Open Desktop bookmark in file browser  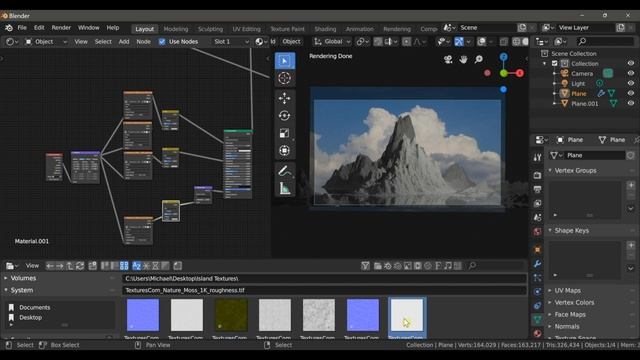(x=31, y=317)
